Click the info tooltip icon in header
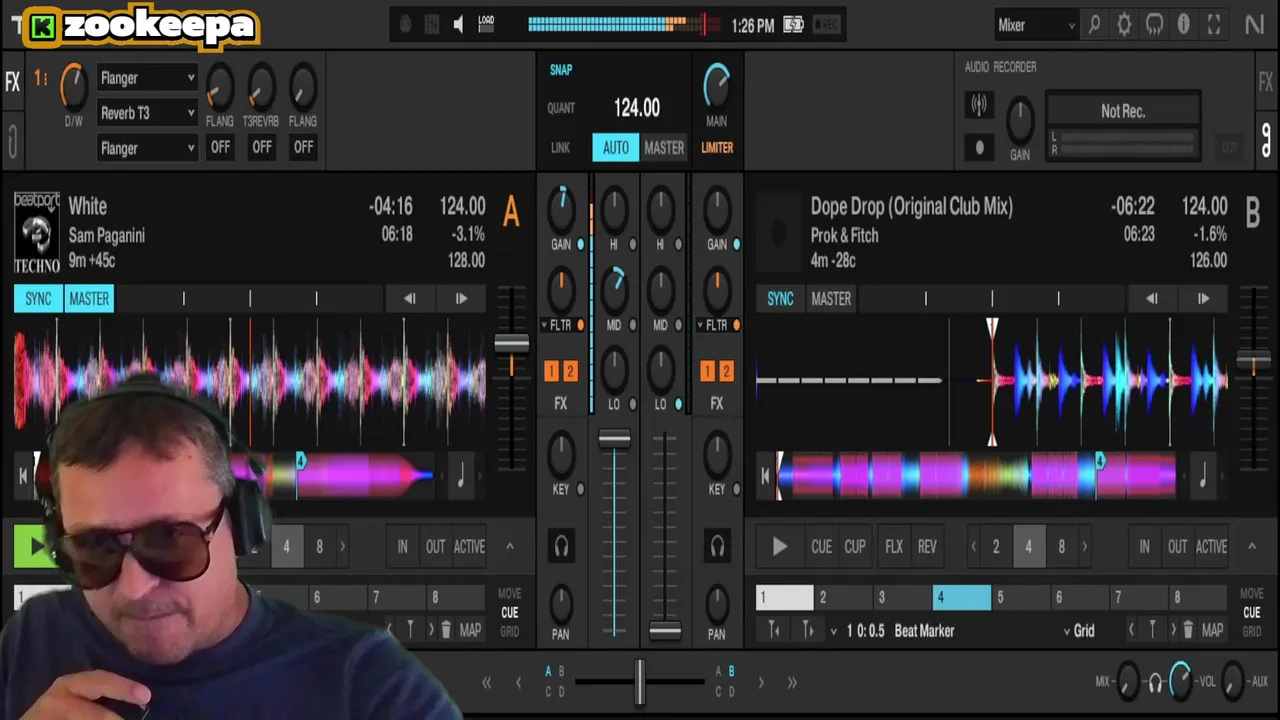1280x720 pixels. (x=1184, y=25)
